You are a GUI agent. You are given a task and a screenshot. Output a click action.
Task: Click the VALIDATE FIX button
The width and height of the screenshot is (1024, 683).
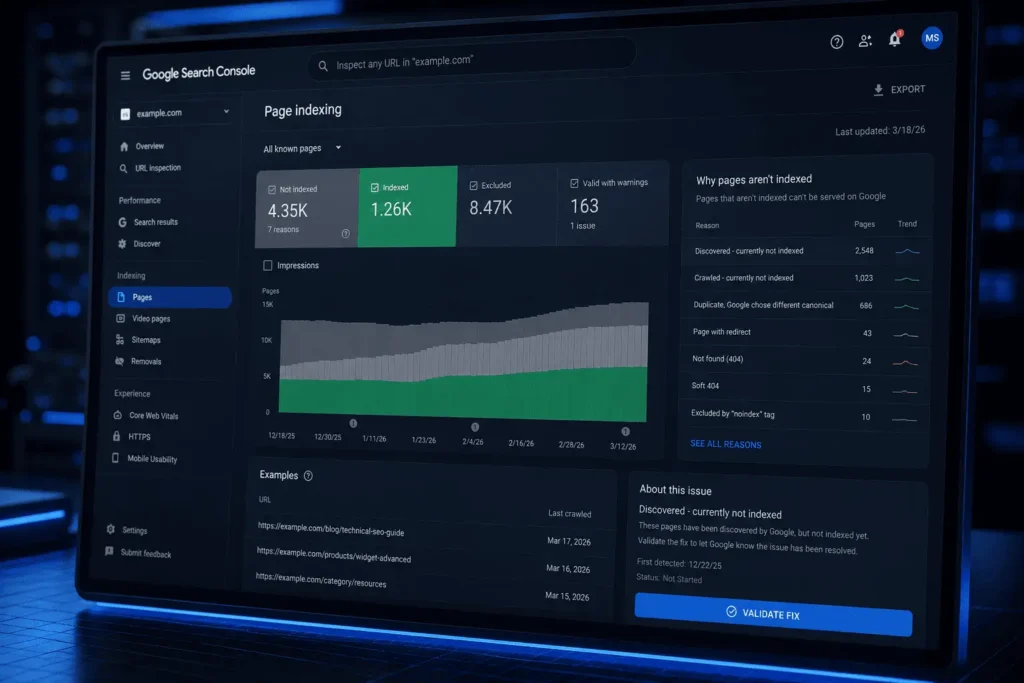tap(773, 614)
